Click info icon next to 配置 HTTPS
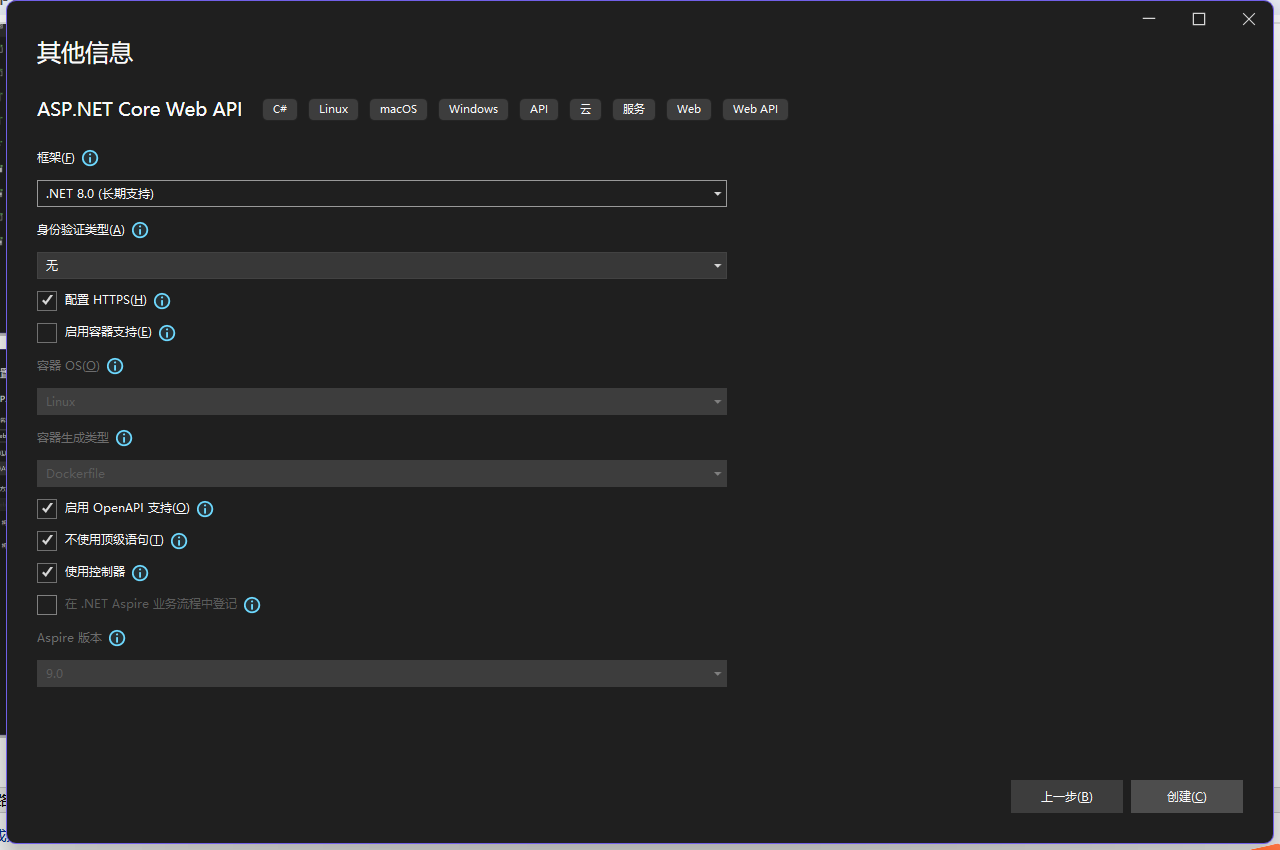Image resolution: width=1280 pixels, height=850 pixels. pyautogui.click(x=162, y=301)
